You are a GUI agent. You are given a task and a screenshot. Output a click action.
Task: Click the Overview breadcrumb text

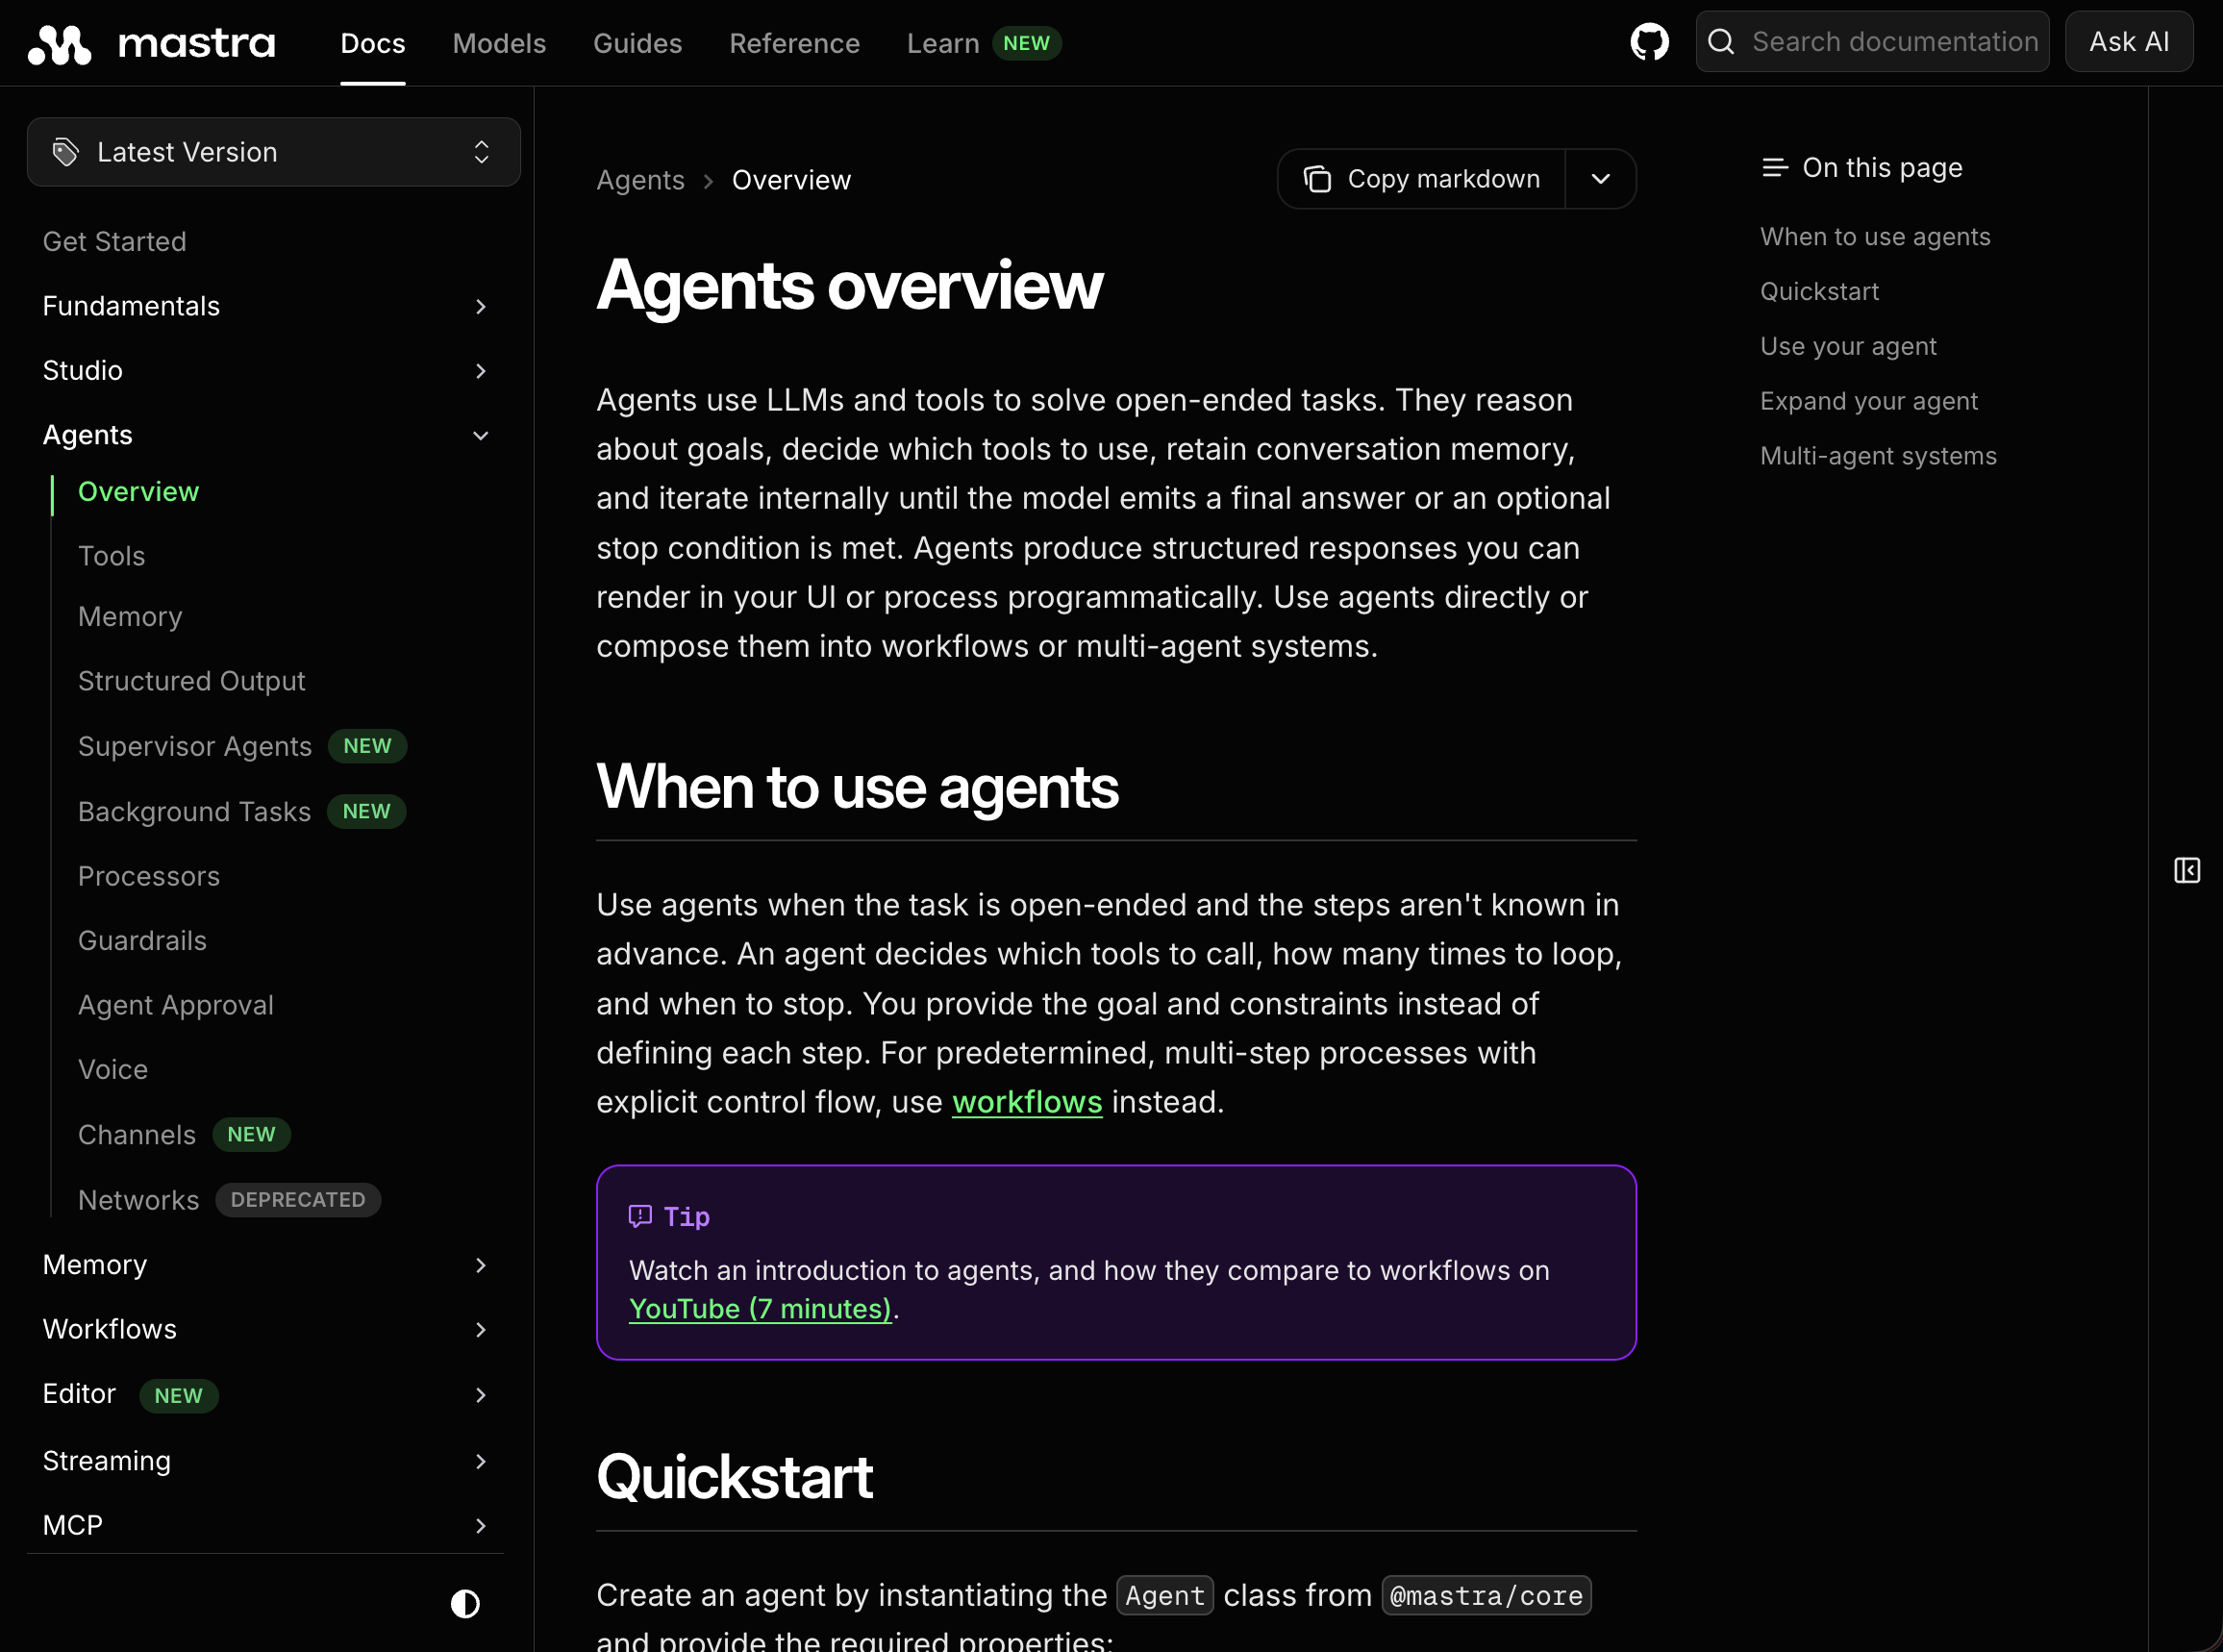[x=791, y=180]
